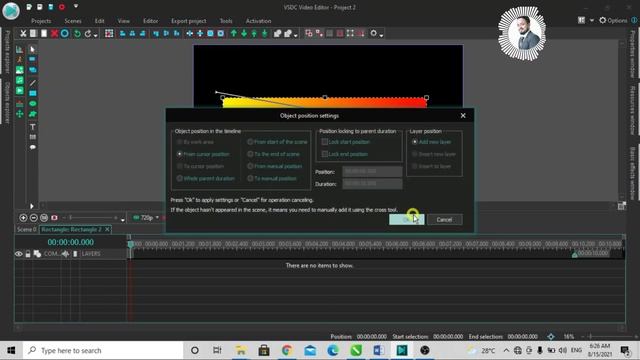Click timeline zoom in plus icon

[x=23, y=218]
